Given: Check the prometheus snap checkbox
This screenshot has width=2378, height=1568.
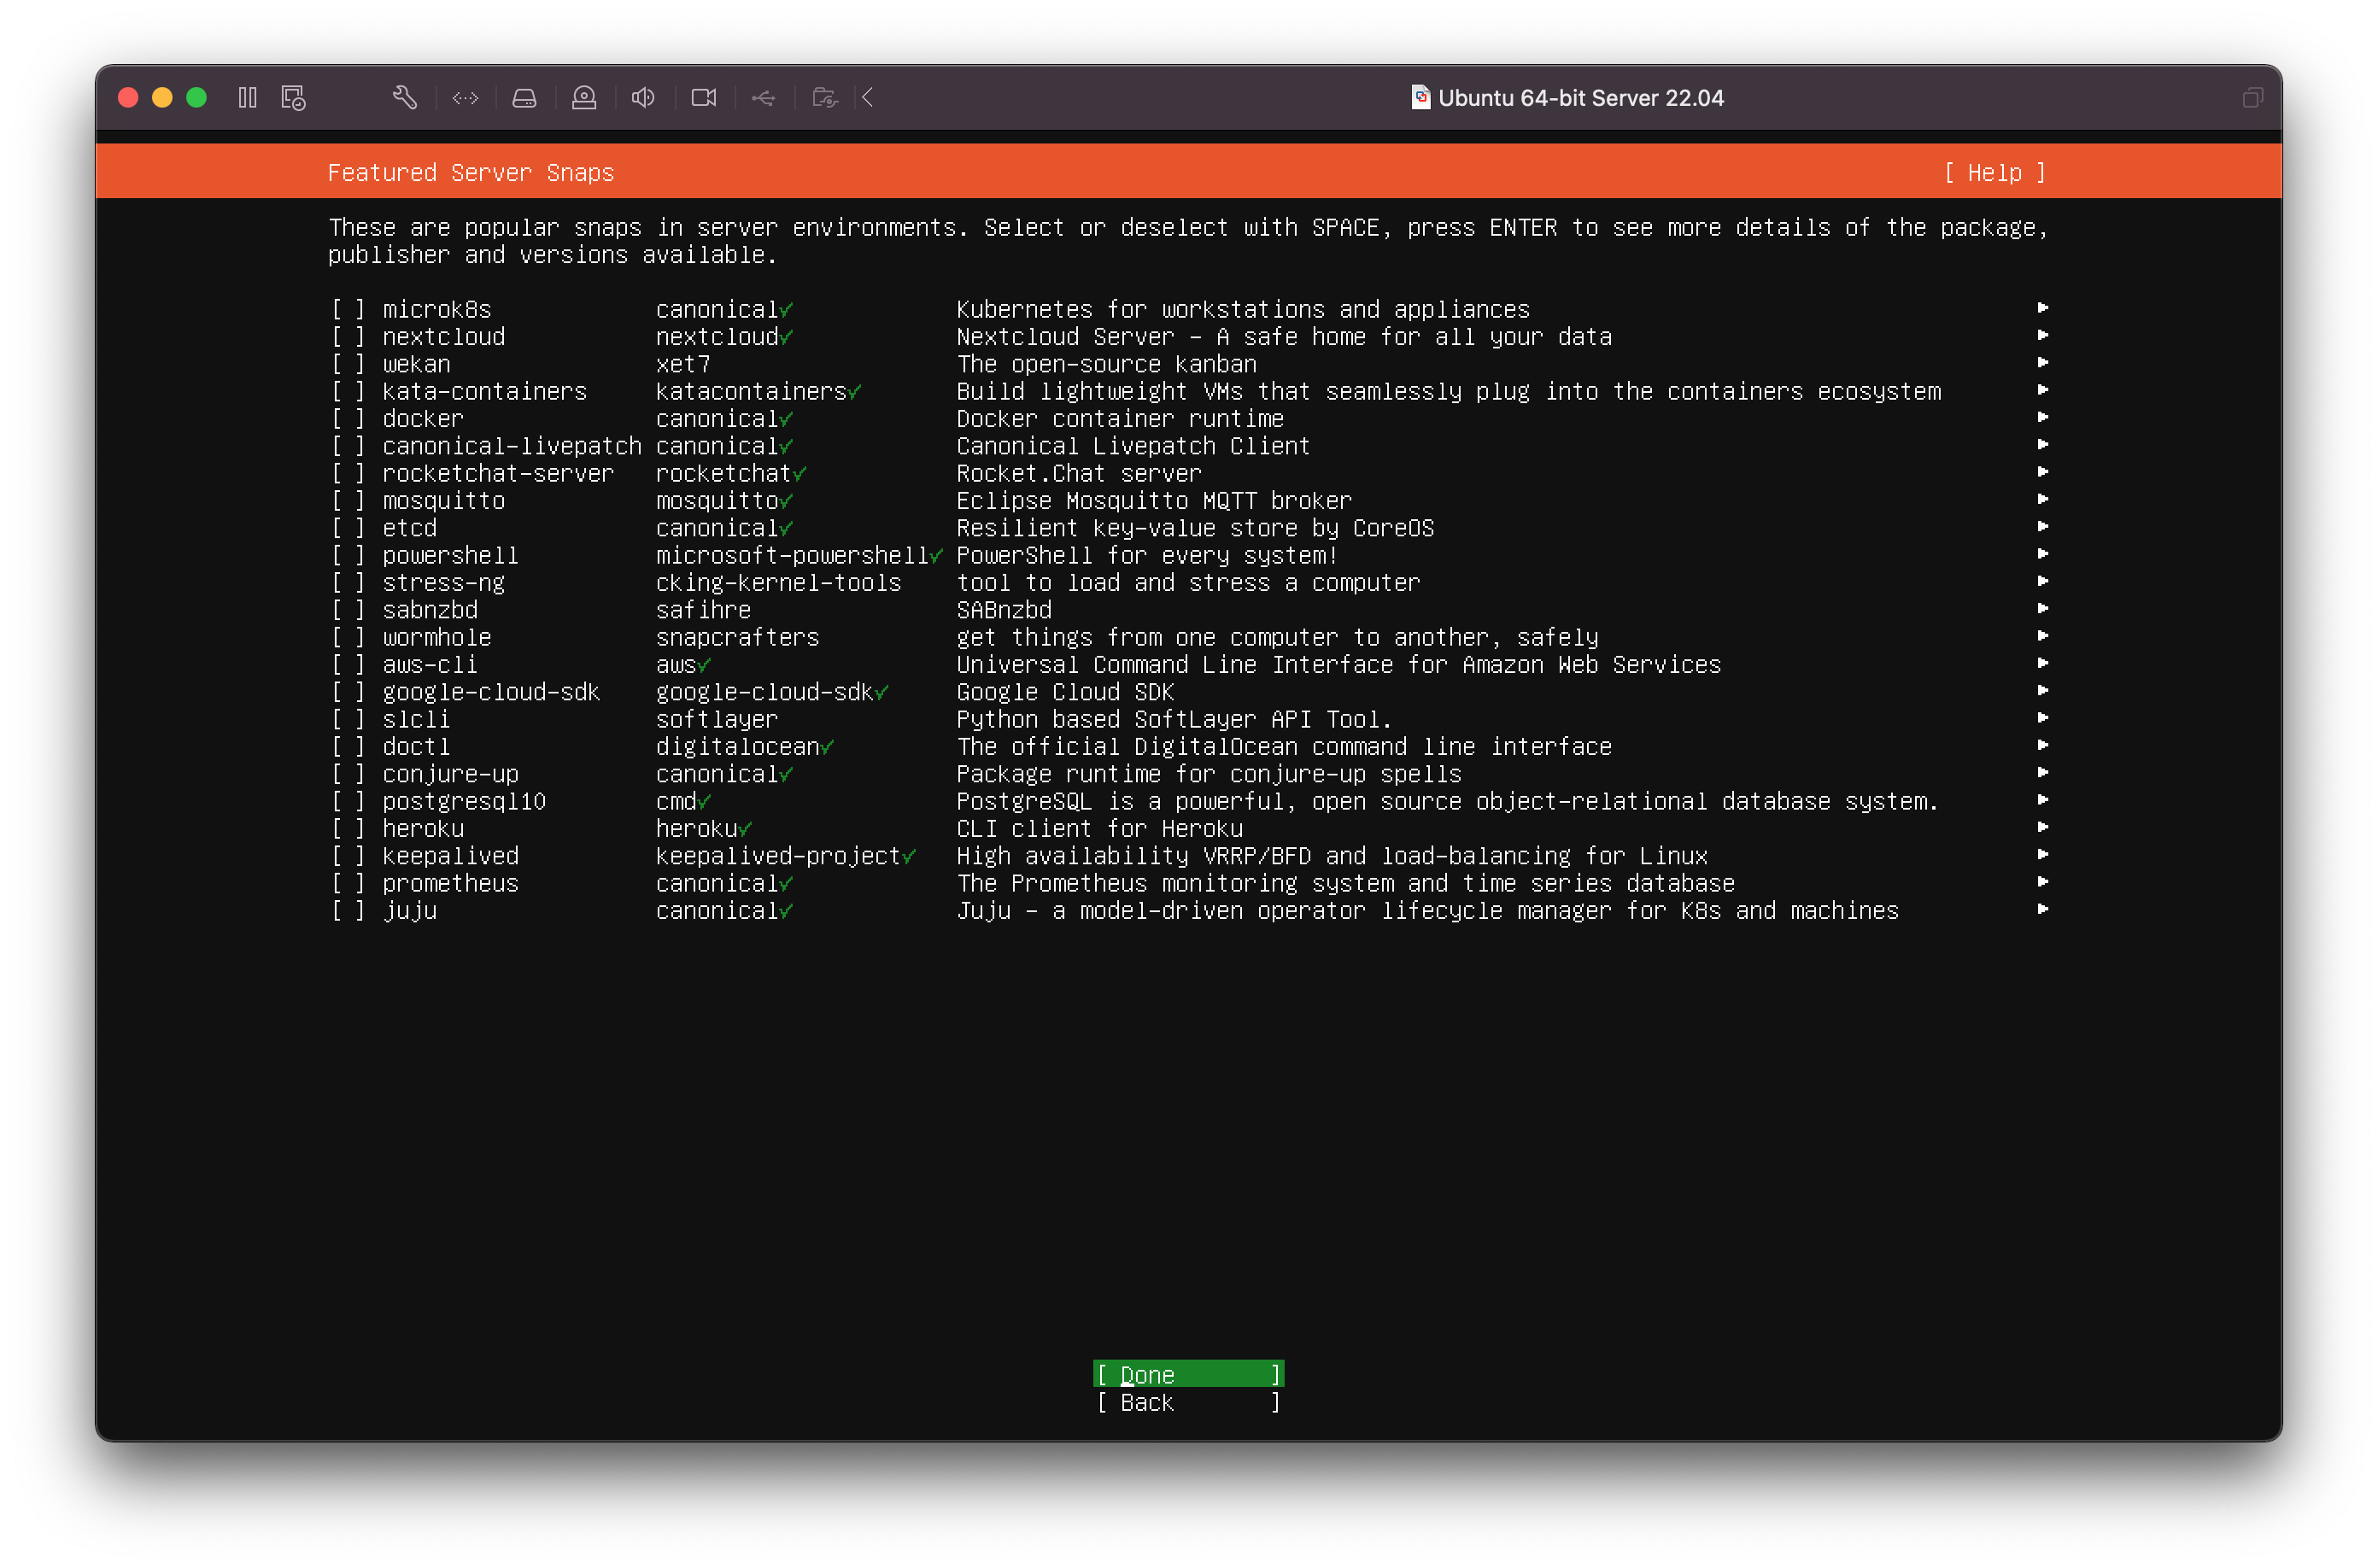Looking at the screenshot, I should click(x=347, y=884).
